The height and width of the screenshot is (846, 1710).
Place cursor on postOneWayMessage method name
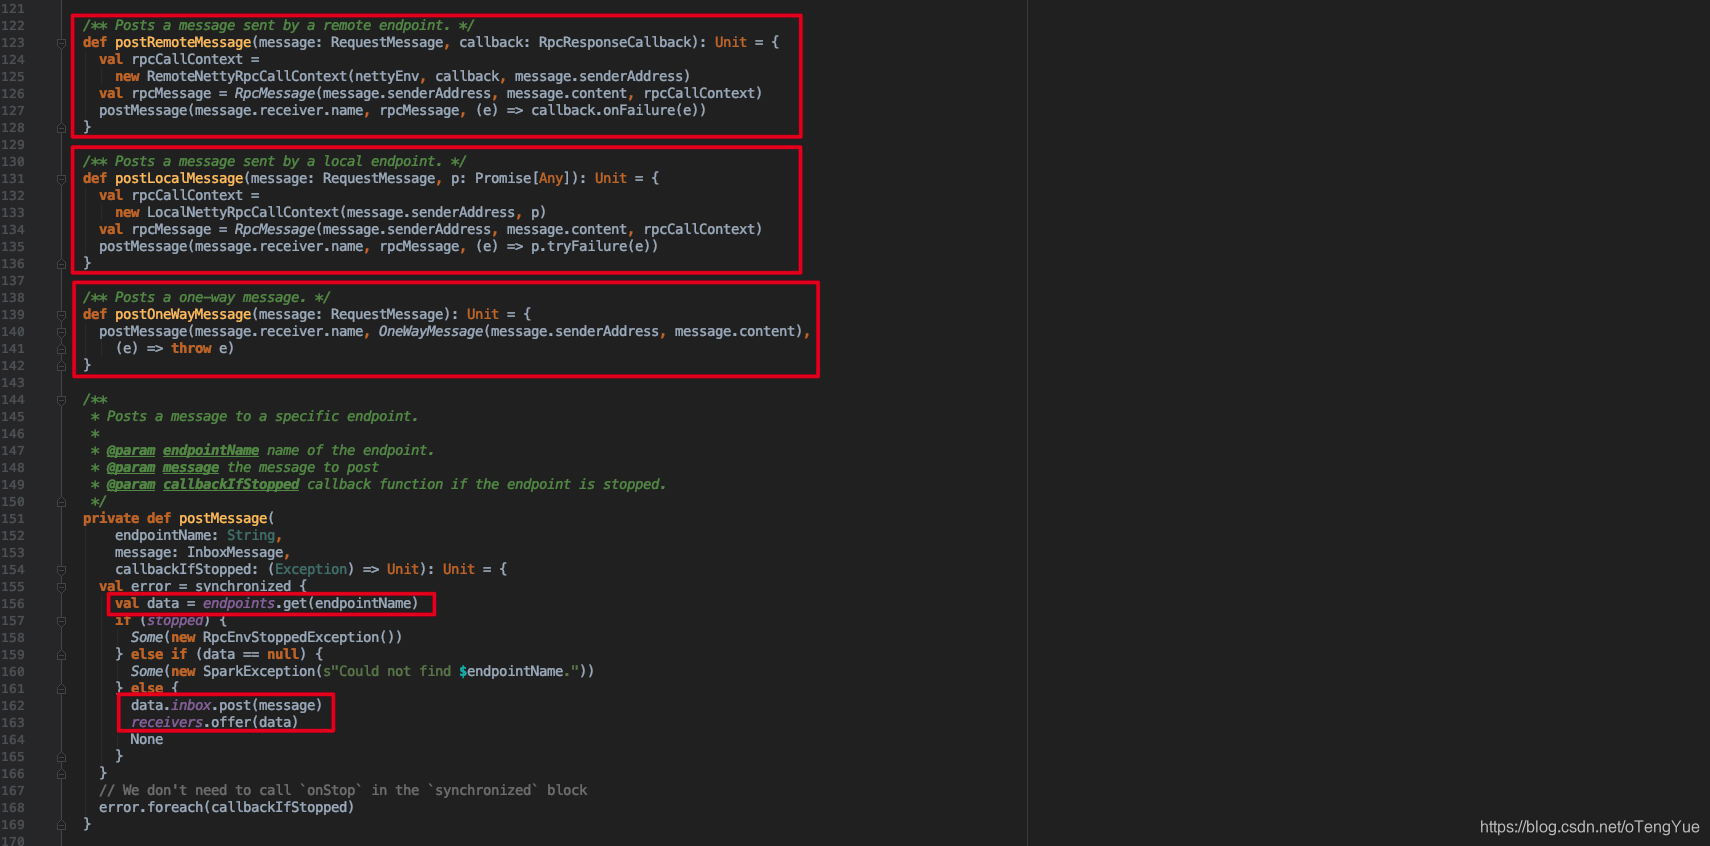183,315
